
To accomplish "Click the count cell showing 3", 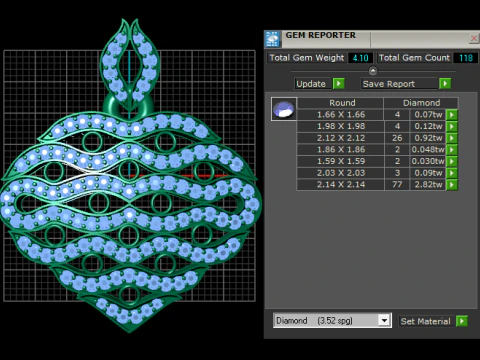I will click(x=397, y=173).
